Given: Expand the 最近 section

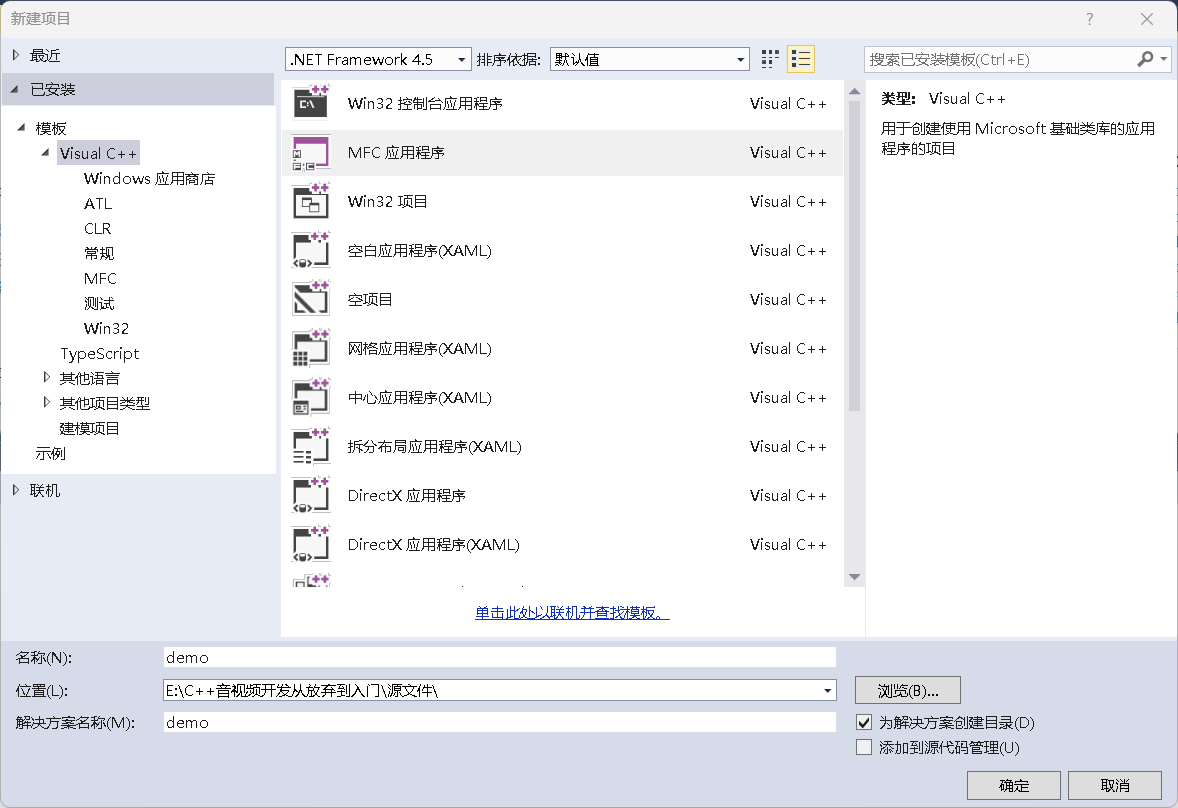Looking at the screenshot, I should point(16,55).
